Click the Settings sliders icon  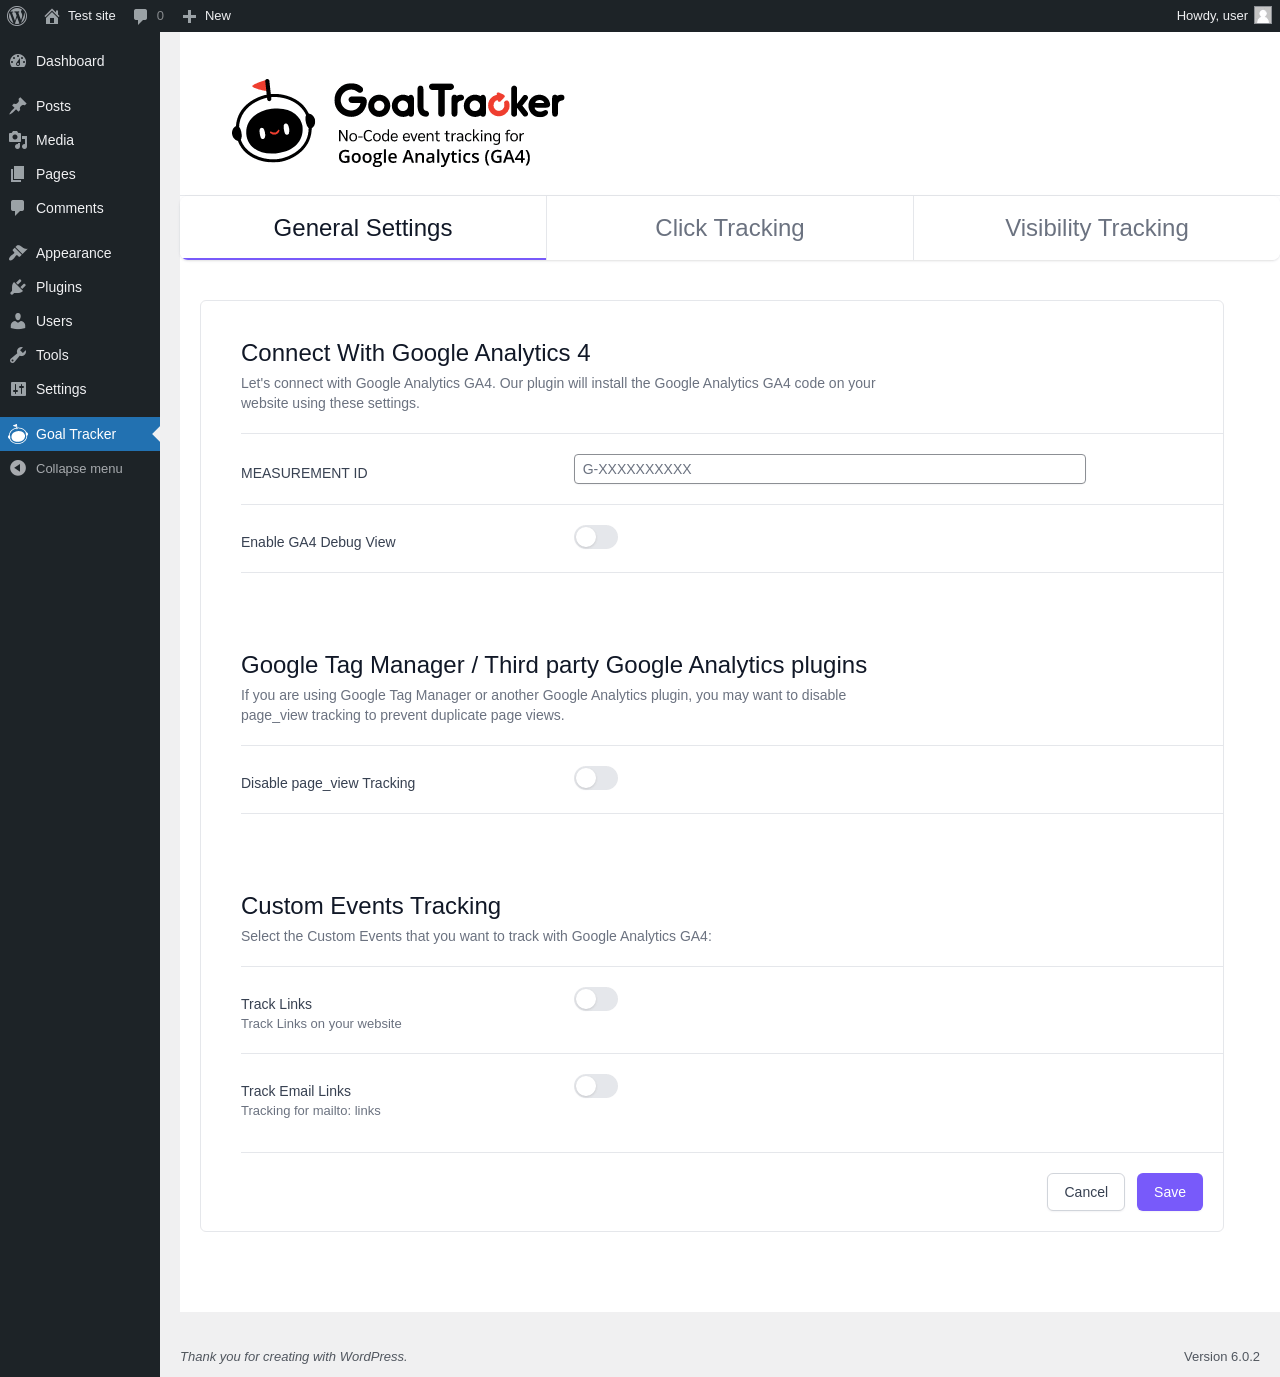[x=18, y=389]
